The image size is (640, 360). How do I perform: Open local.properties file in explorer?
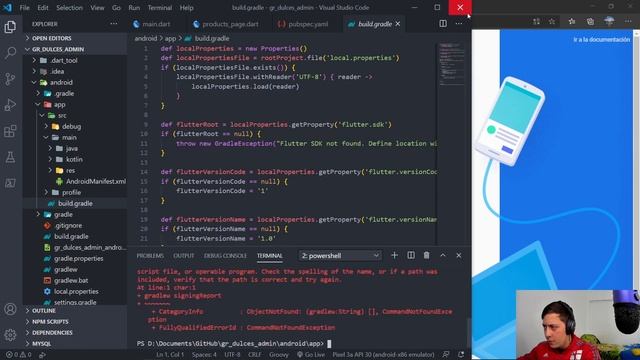(75, 291)
